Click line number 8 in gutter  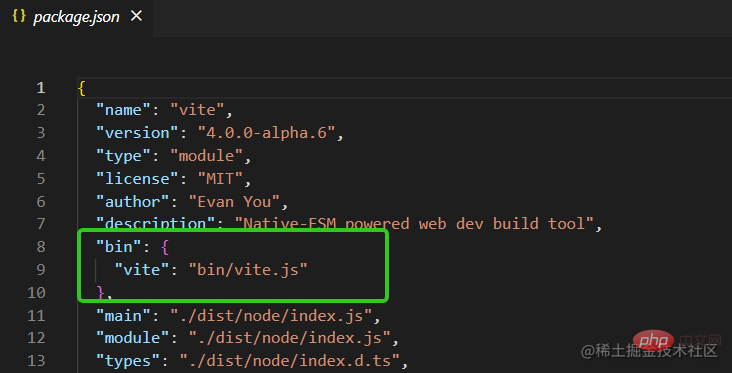(41, 247)
